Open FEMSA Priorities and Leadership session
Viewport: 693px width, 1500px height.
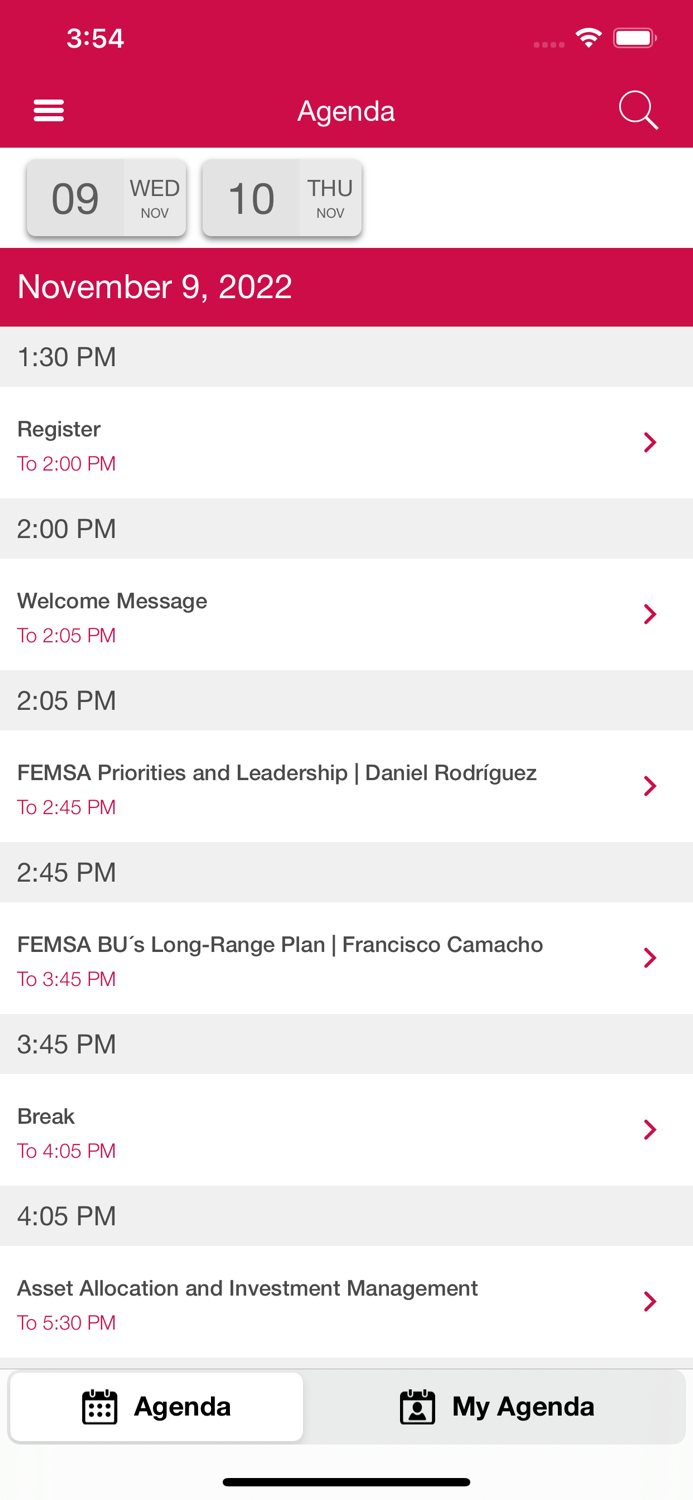click(x=277, y=773)
